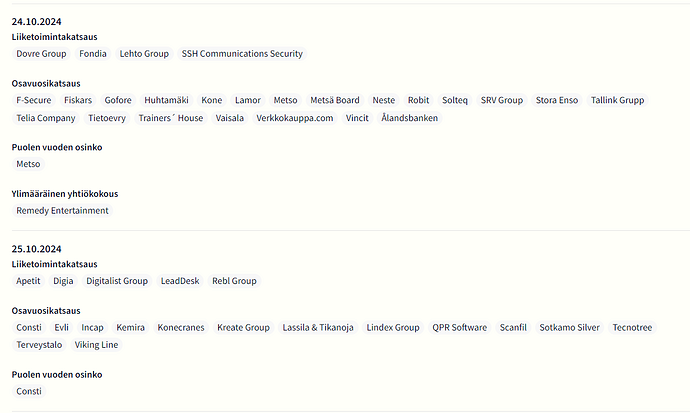Open the Kreate Group tag

tap(243, 328)
